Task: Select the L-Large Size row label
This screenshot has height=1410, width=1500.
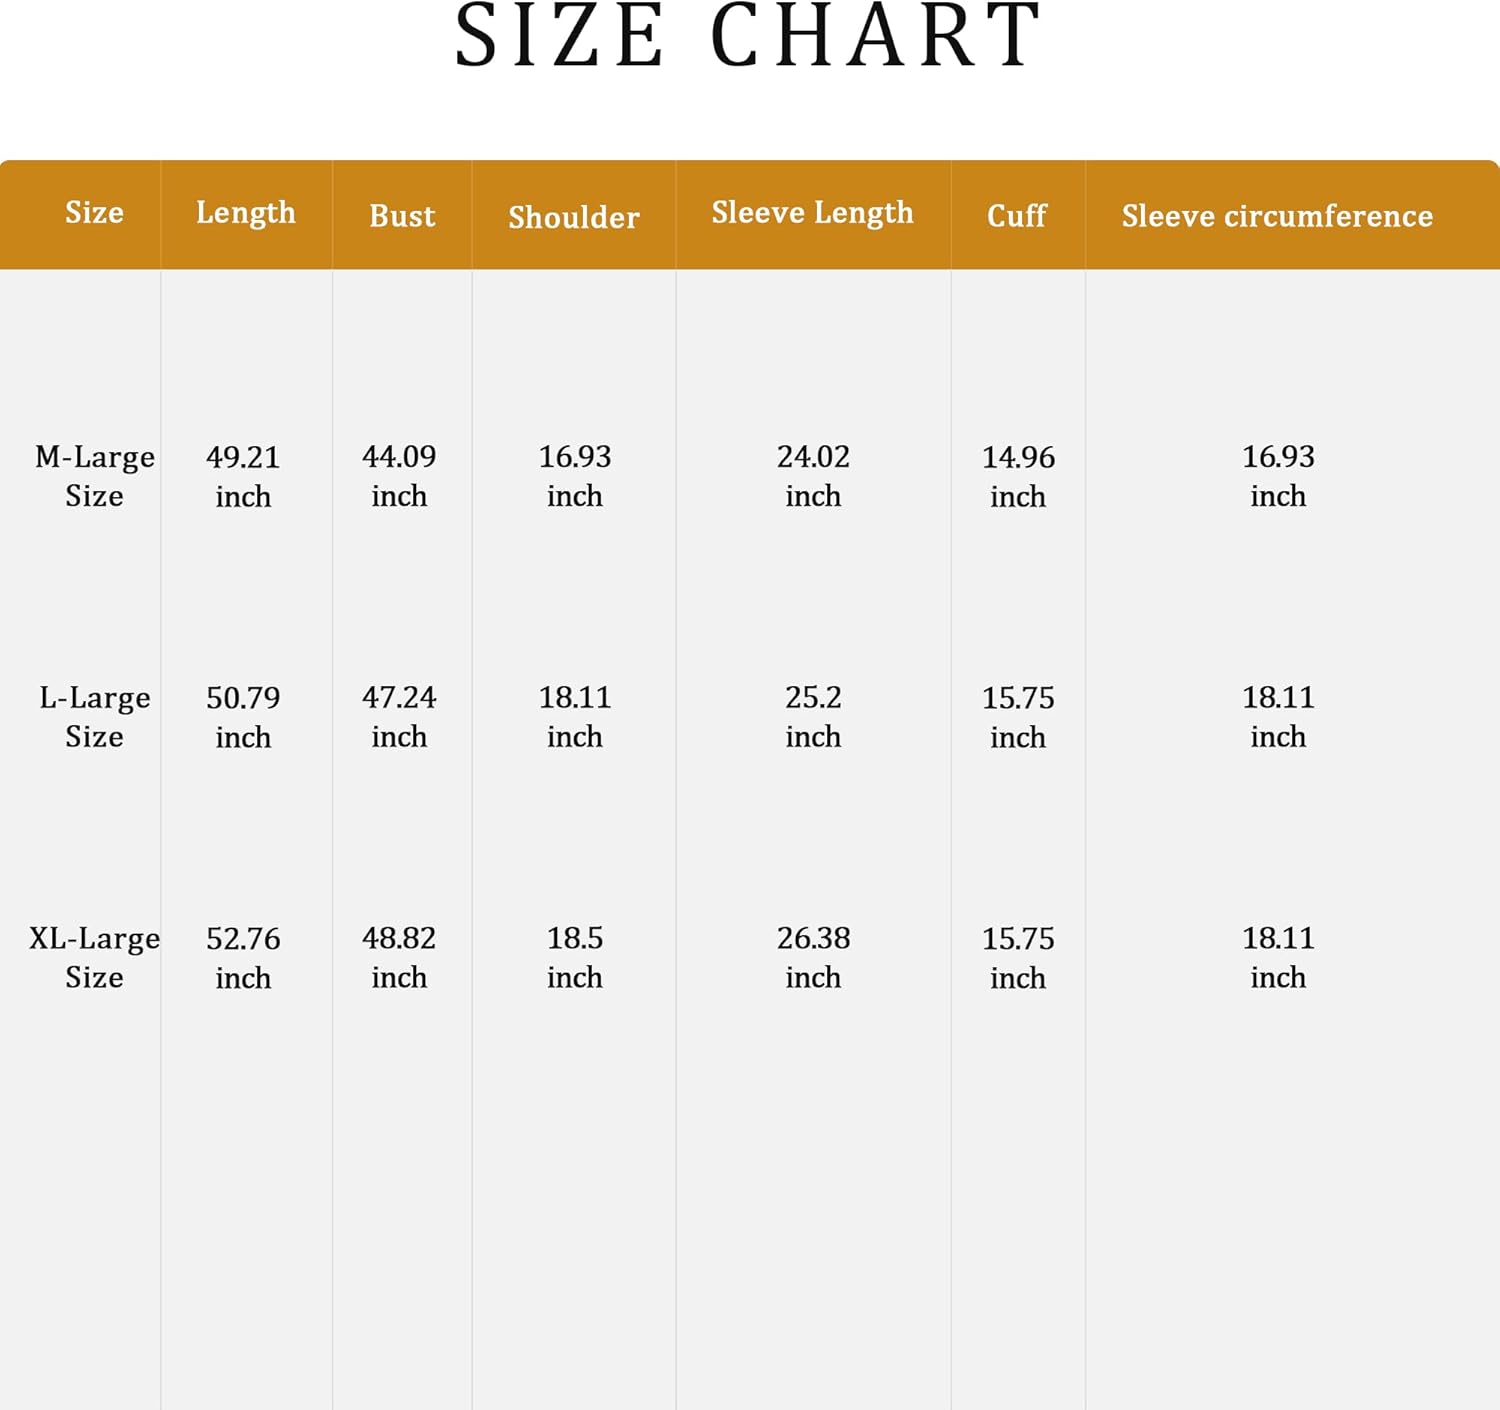Action: tap(94, 717)
